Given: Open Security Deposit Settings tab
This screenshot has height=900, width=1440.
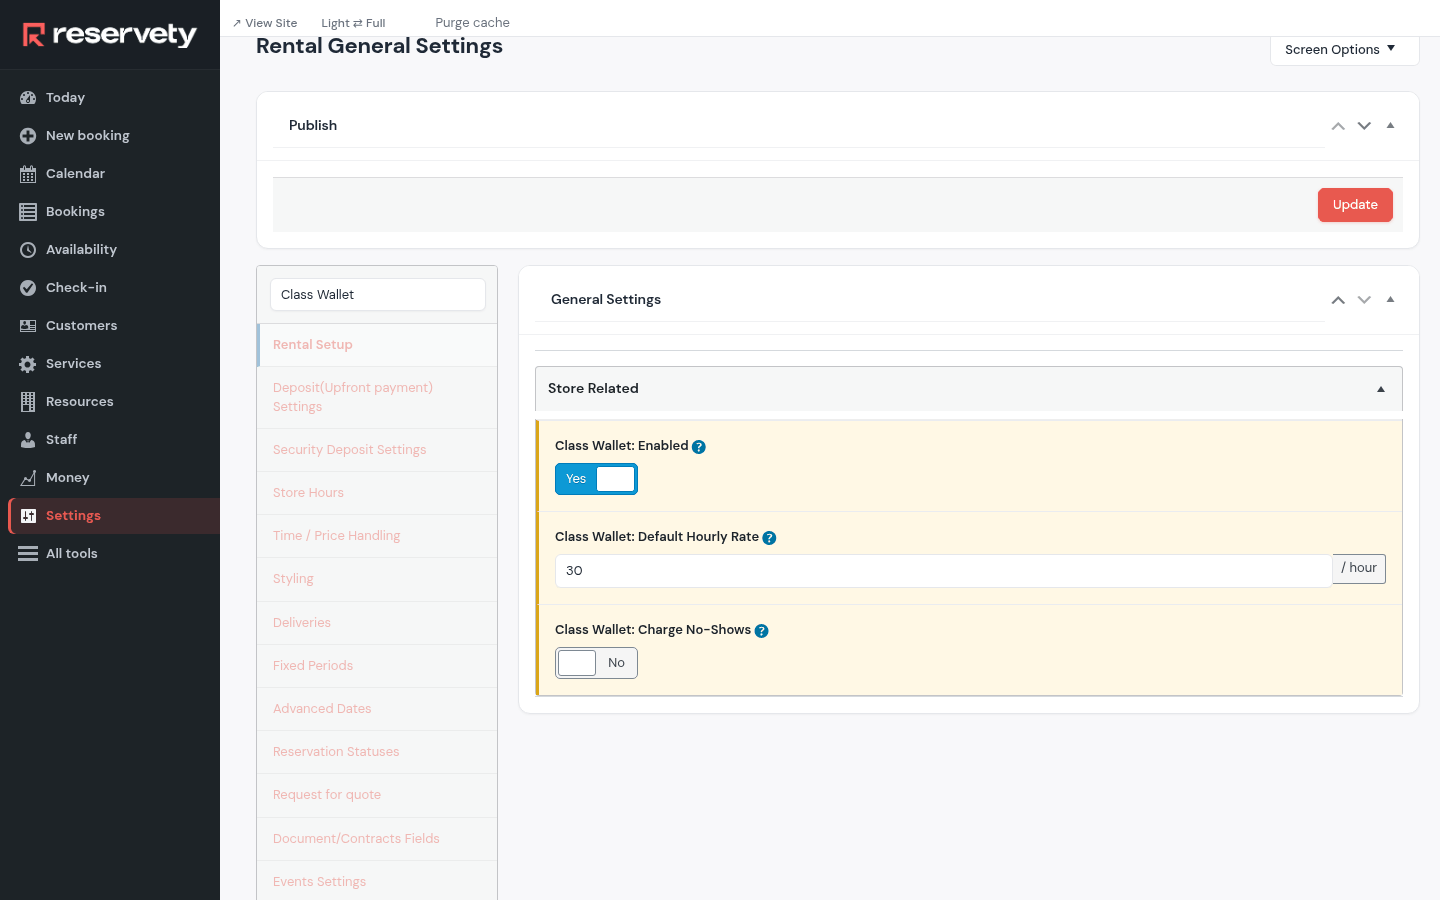Looking at the screenshot, I should (x=377, y=450).
